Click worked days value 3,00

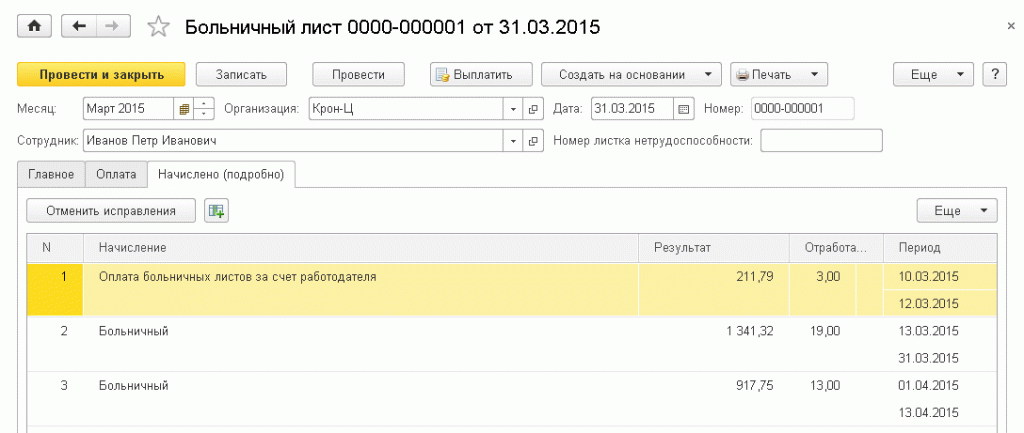(x=828, y=277)
